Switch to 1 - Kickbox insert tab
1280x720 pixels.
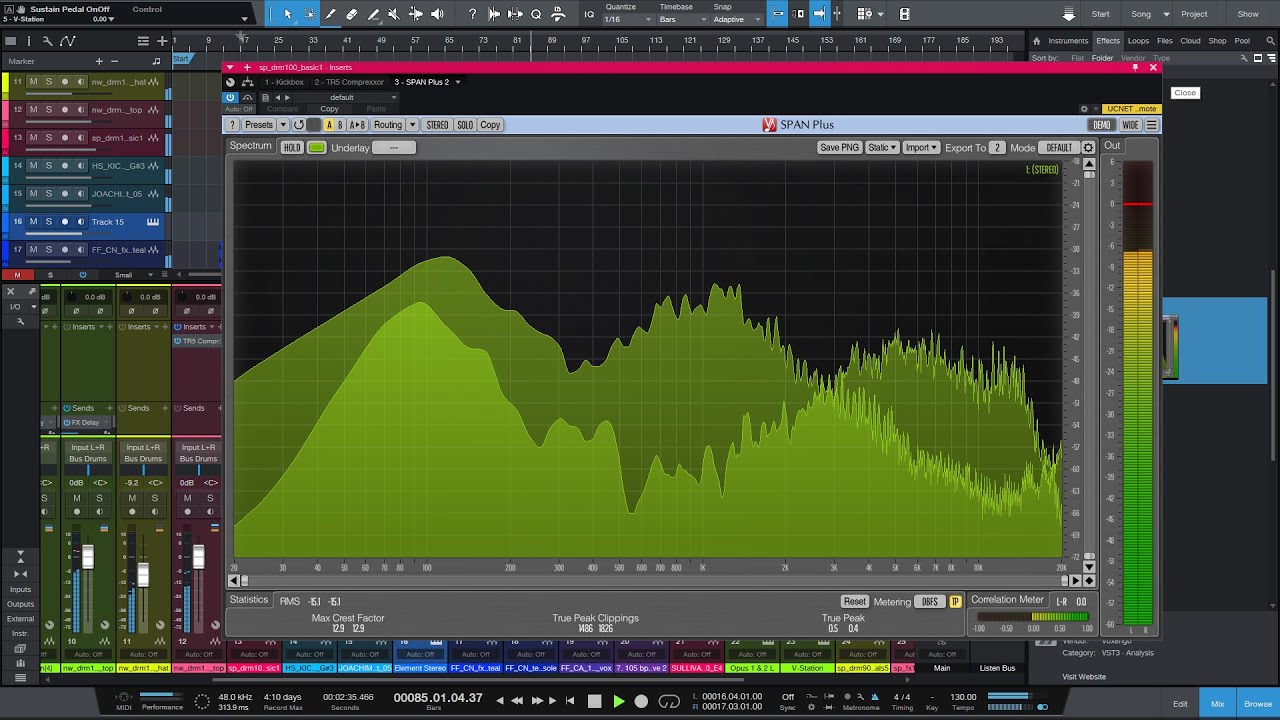[x=284, y=82]
